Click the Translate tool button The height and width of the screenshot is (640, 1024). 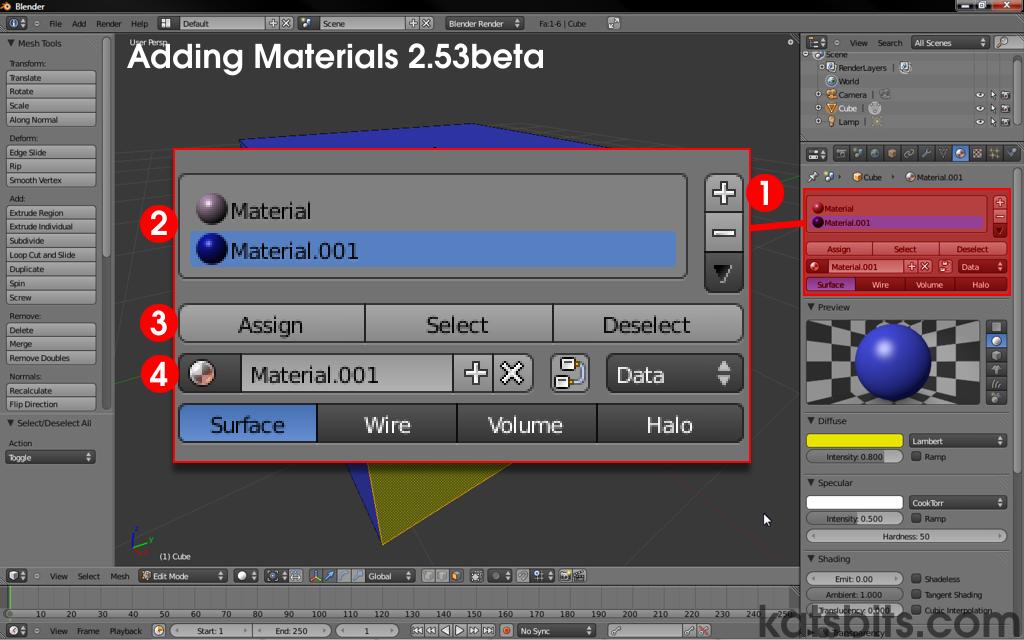click(x=51, y=78)
